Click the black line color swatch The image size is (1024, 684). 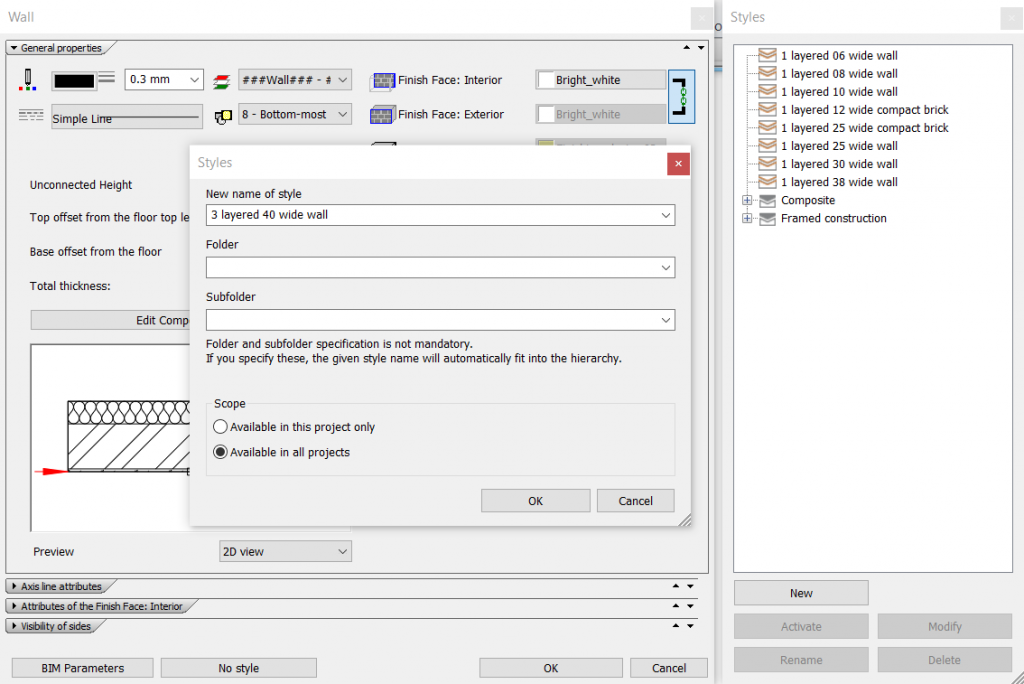(x=74, y=80)
